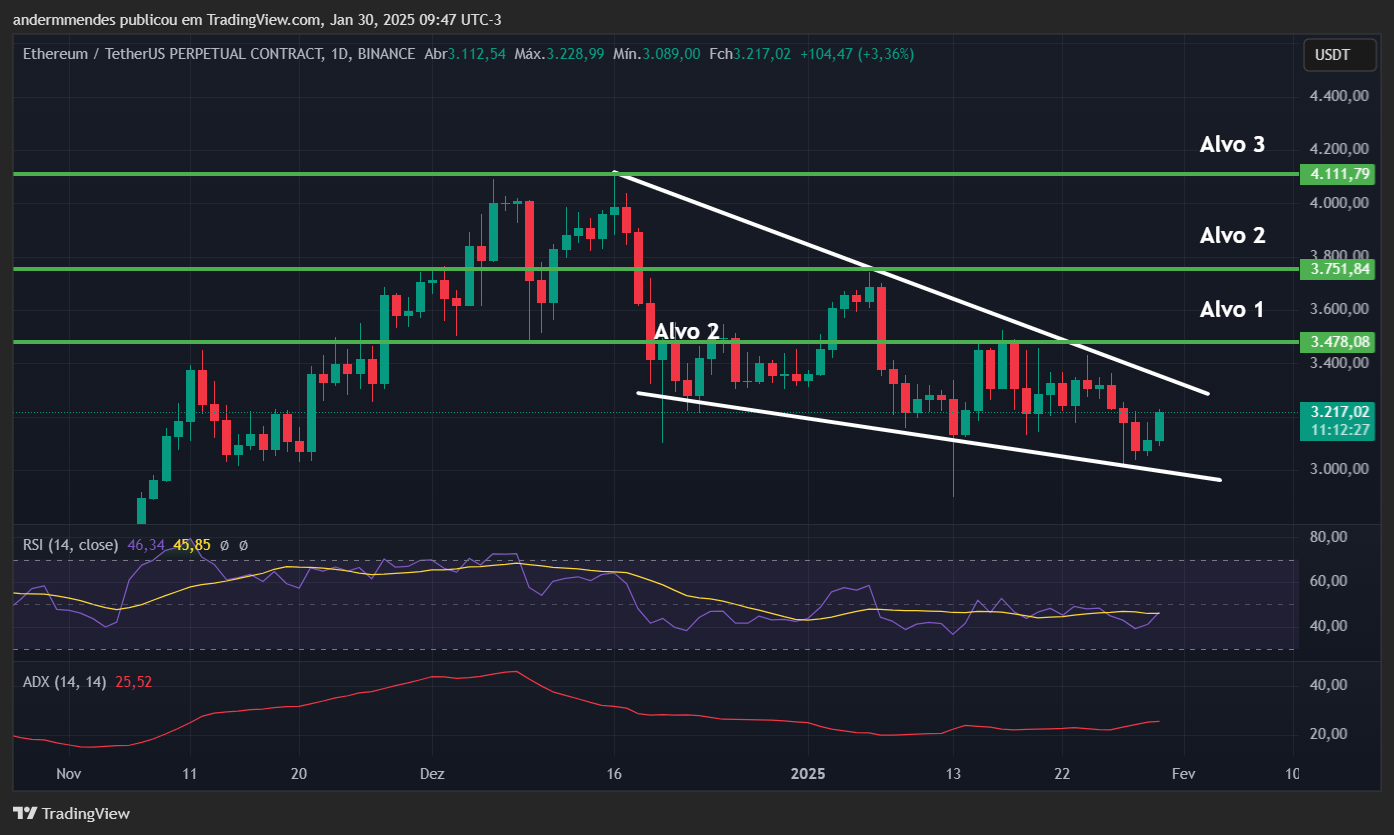Click the 16 date on the time axis

tap(614, 774)
